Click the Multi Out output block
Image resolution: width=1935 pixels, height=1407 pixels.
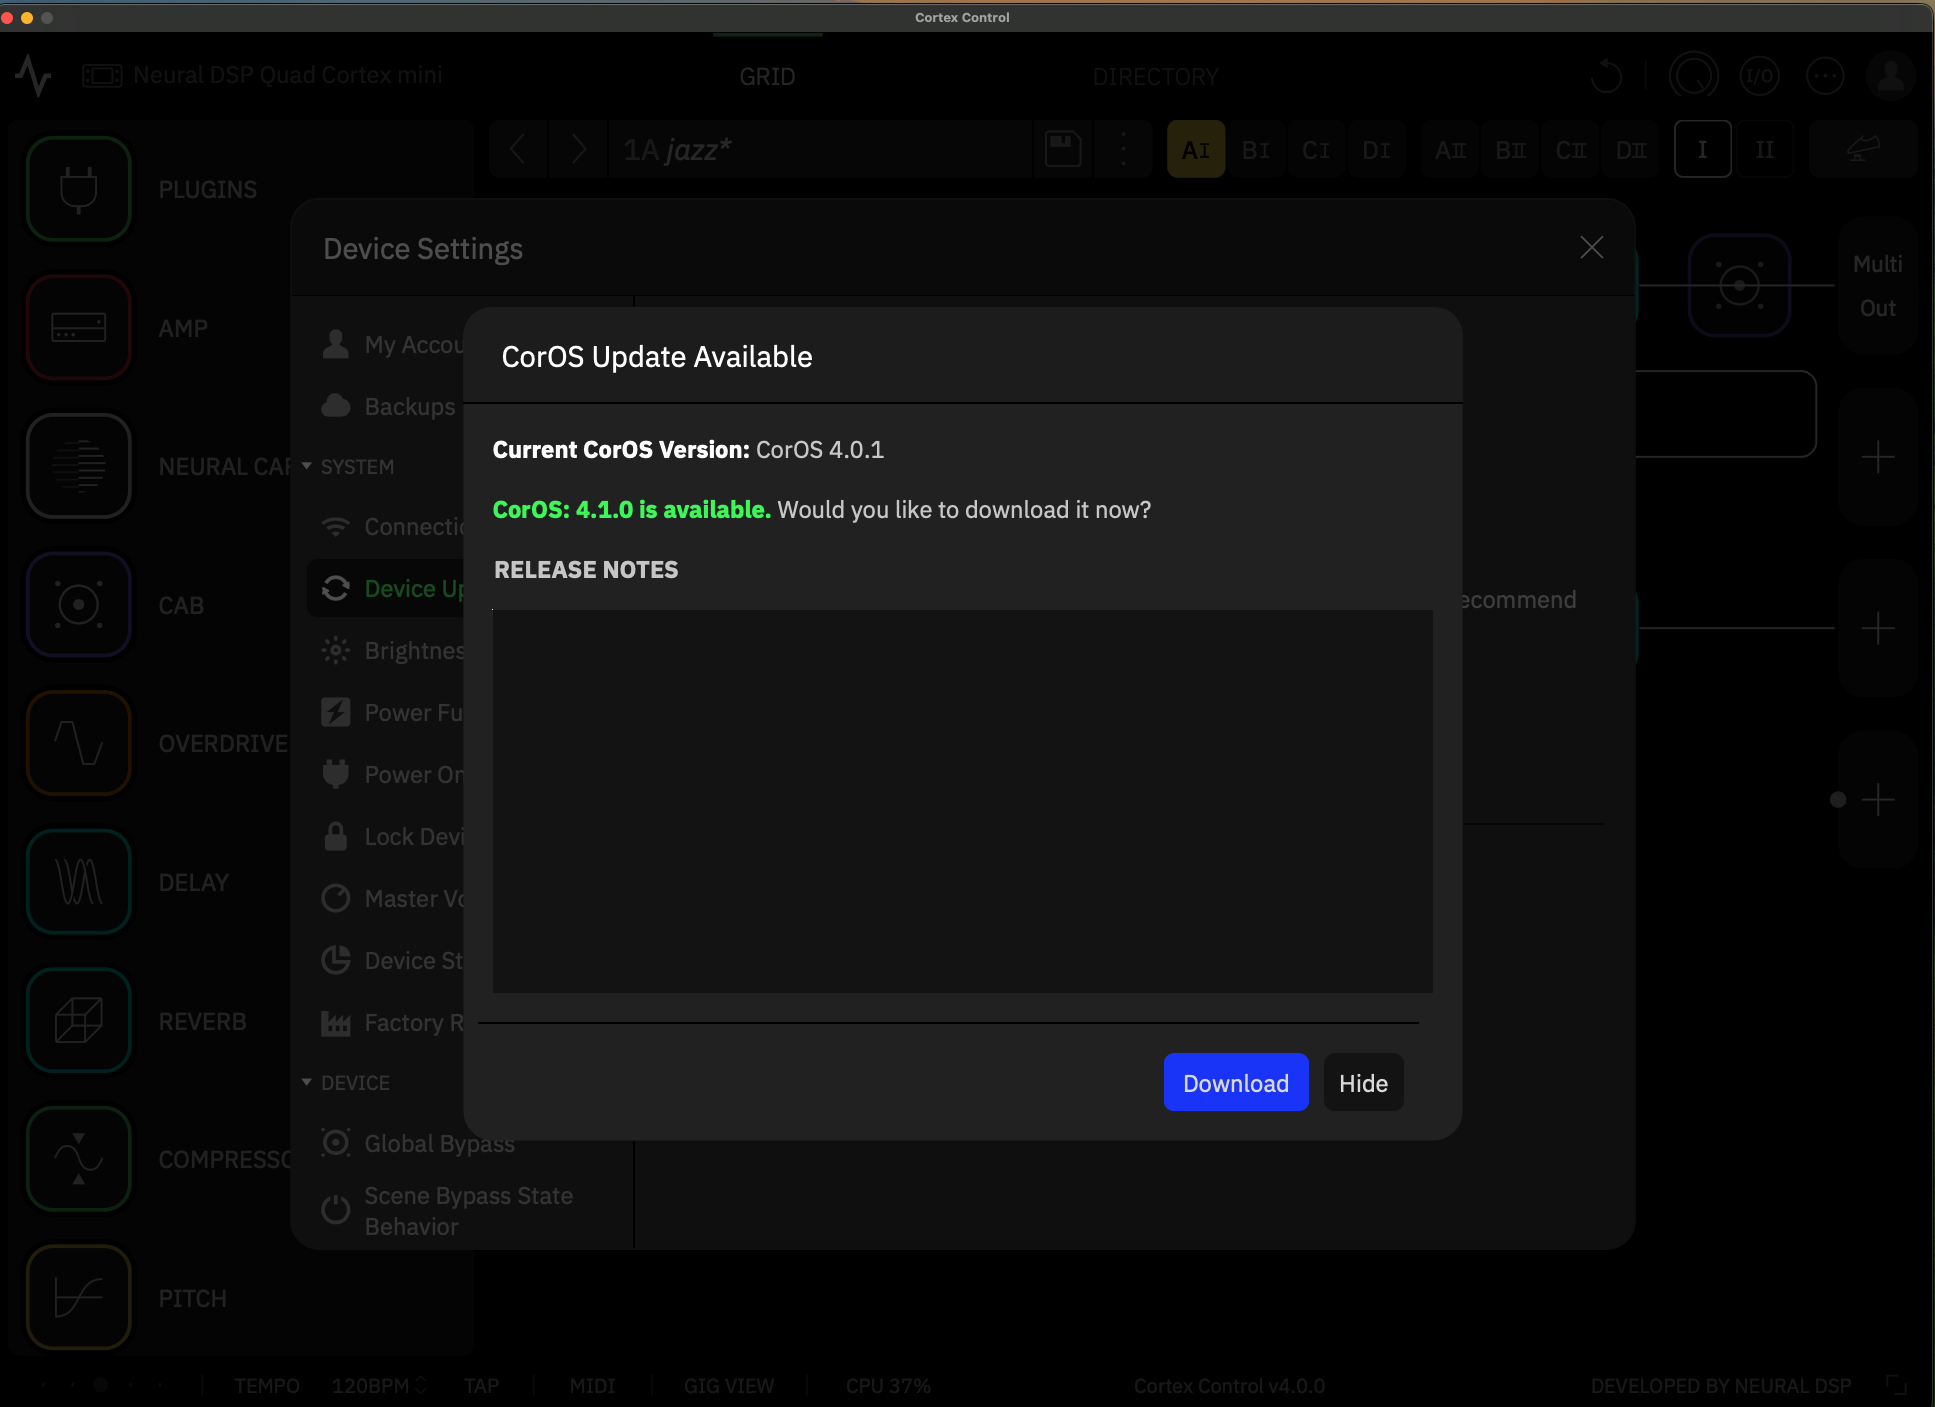pos(1878,286)
